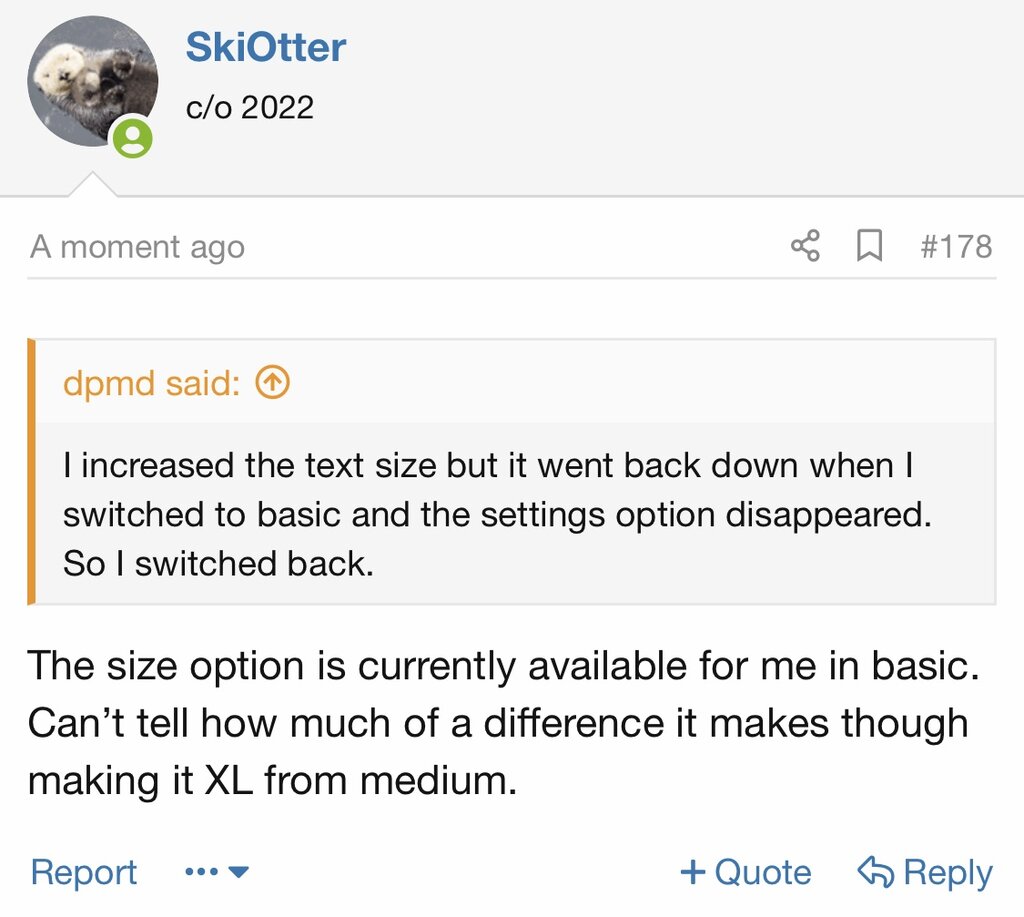Click the up-arrow icon beside "dpmd said:"

tap(272, 383)
